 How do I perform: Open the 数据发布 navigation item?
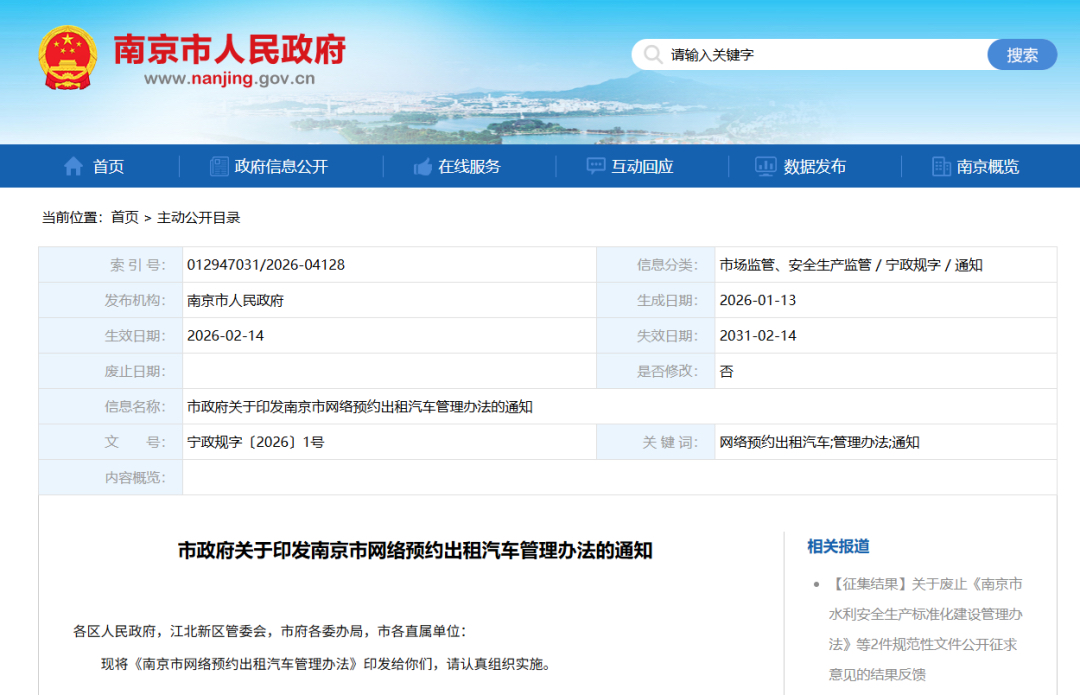[x=815, y=167]
